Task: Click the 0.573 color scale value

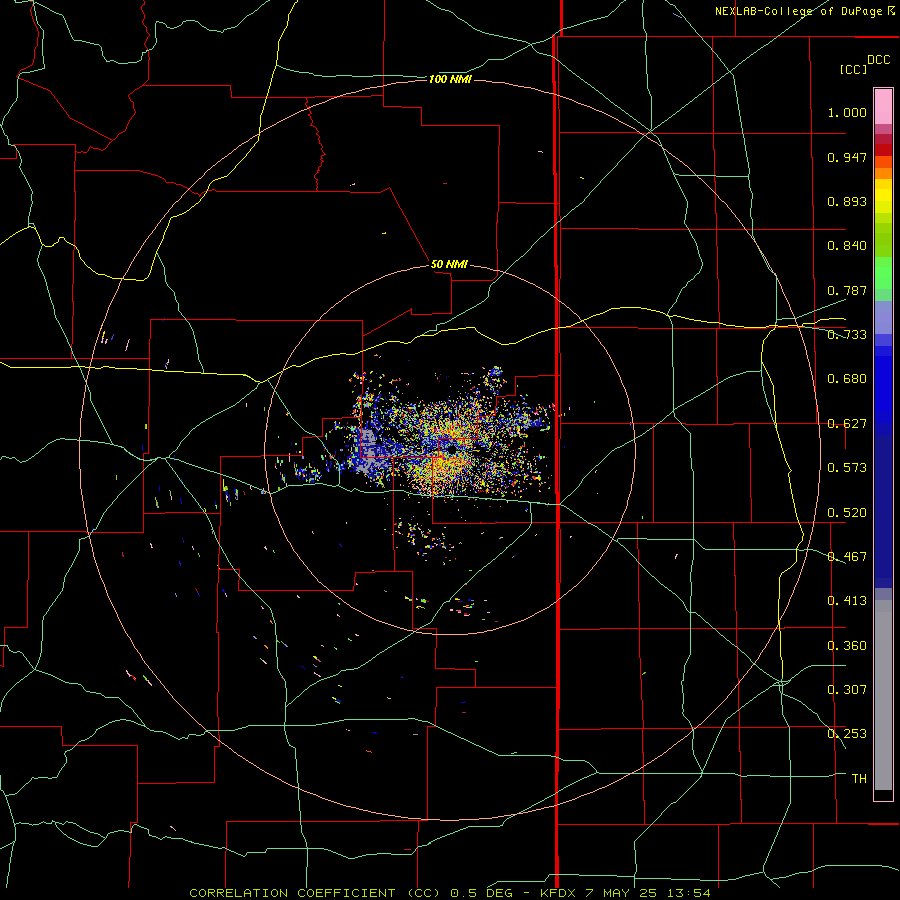Action: point(847,468)
